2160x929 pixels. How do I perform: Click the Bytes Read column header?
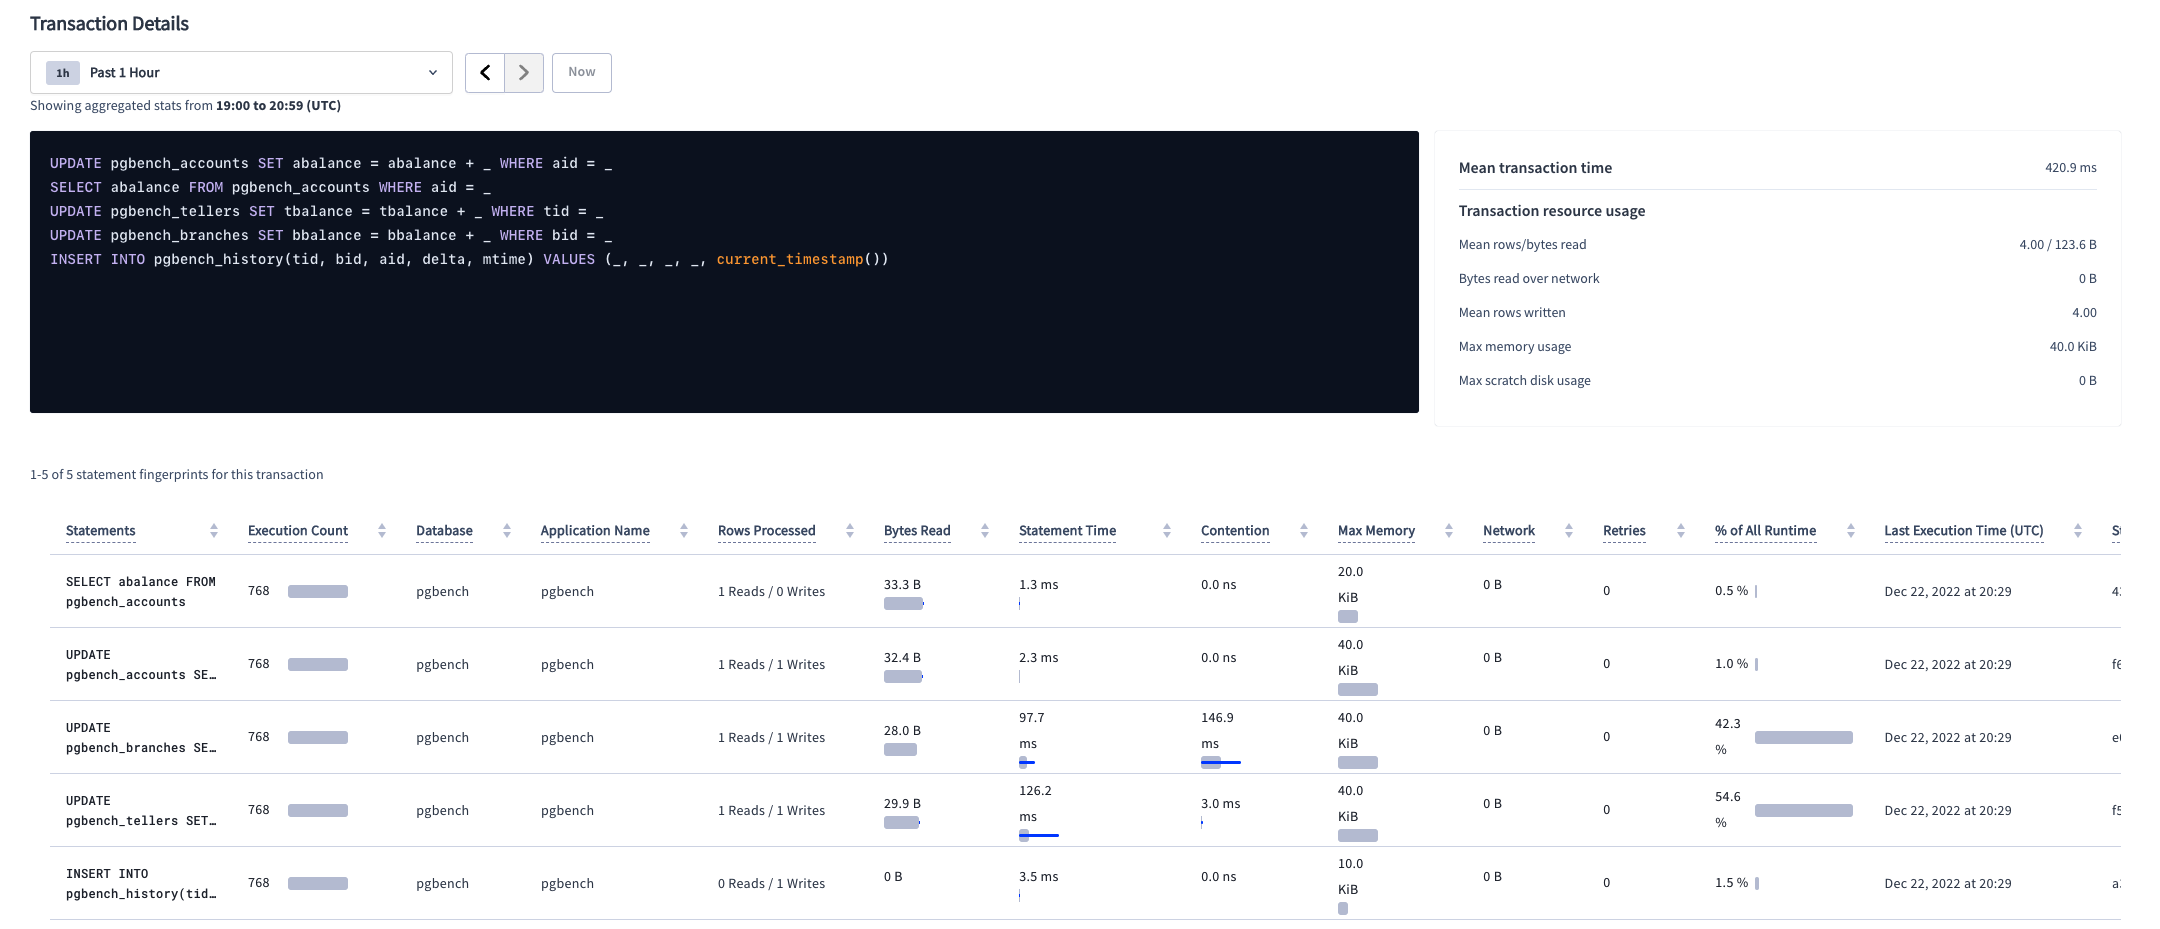pyautogui.click(x=917, y=531)
